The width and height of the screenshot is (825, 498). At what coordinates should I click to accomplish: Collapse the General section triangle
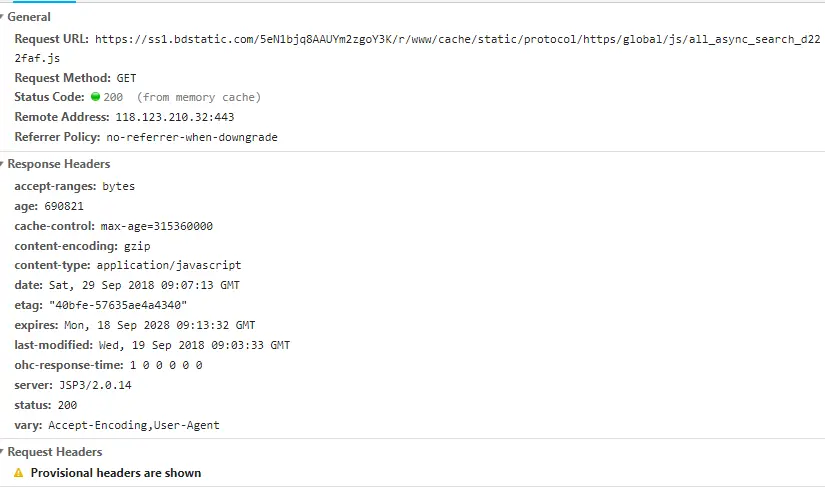pos(2,17)
